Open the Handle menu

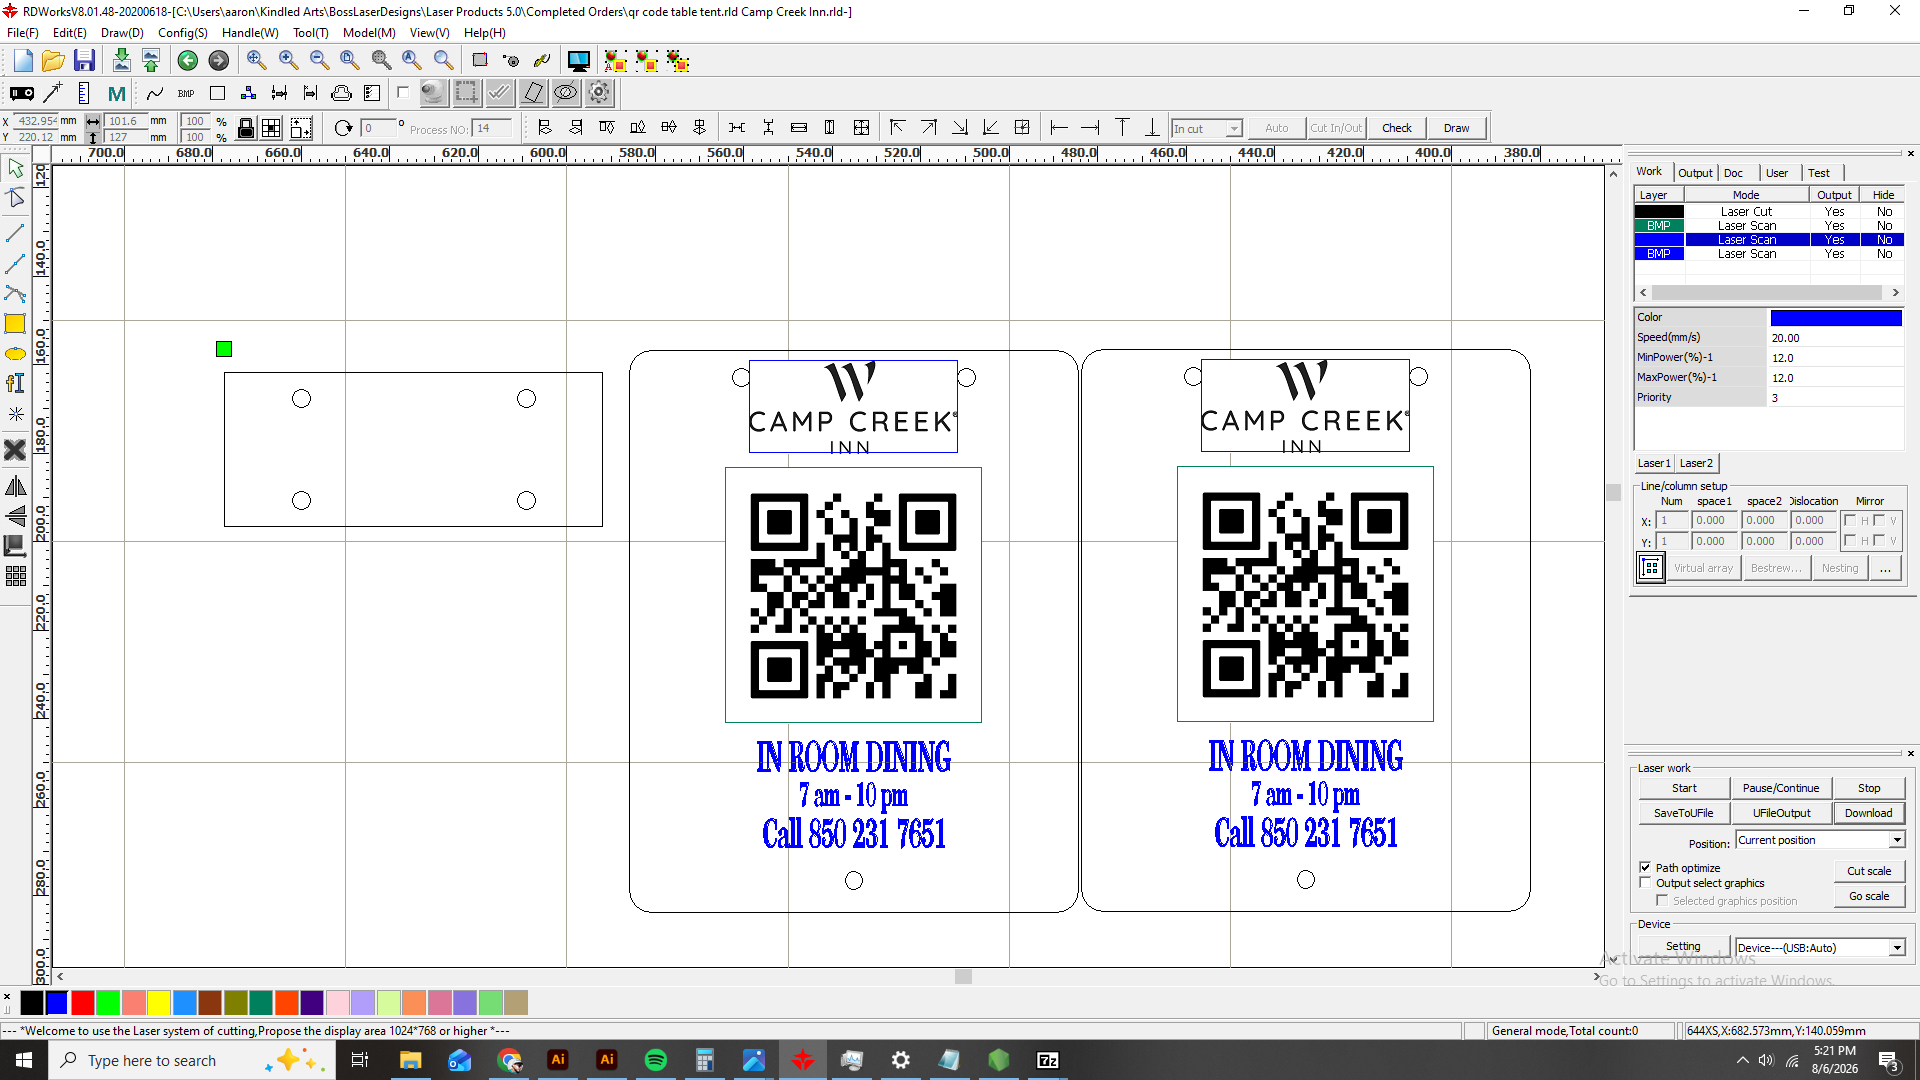(x=250, y=33)
